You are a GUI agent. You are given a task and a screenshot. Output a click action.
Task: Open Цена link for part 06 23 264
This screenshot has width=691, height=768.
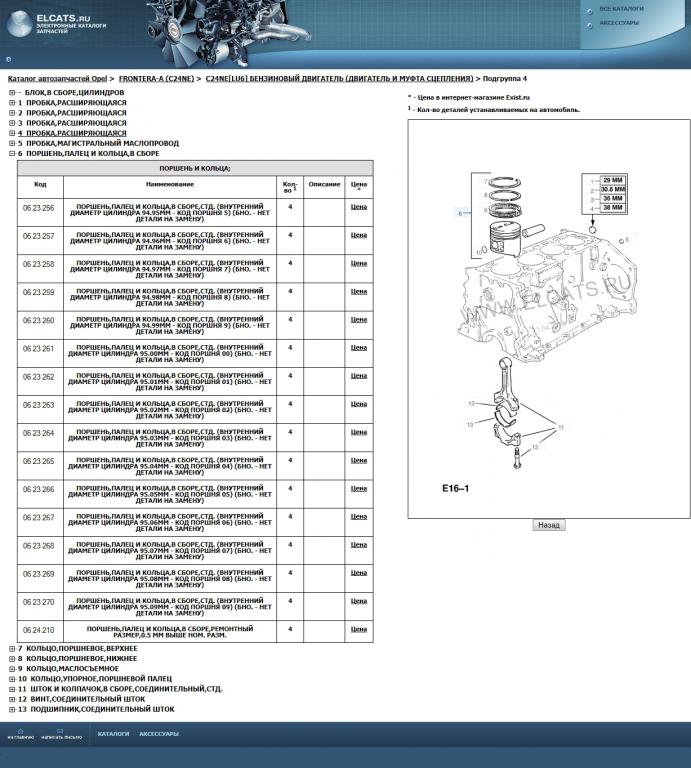358,432
